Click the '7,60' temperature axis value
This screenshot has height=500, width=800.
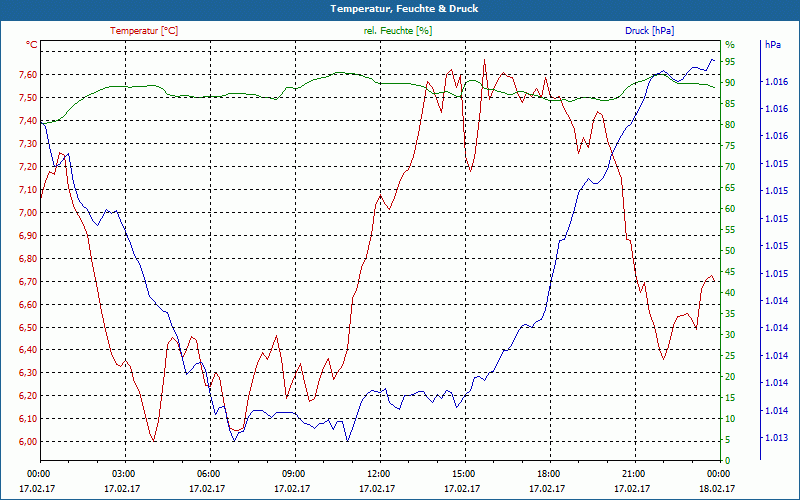tap(28, 75)
